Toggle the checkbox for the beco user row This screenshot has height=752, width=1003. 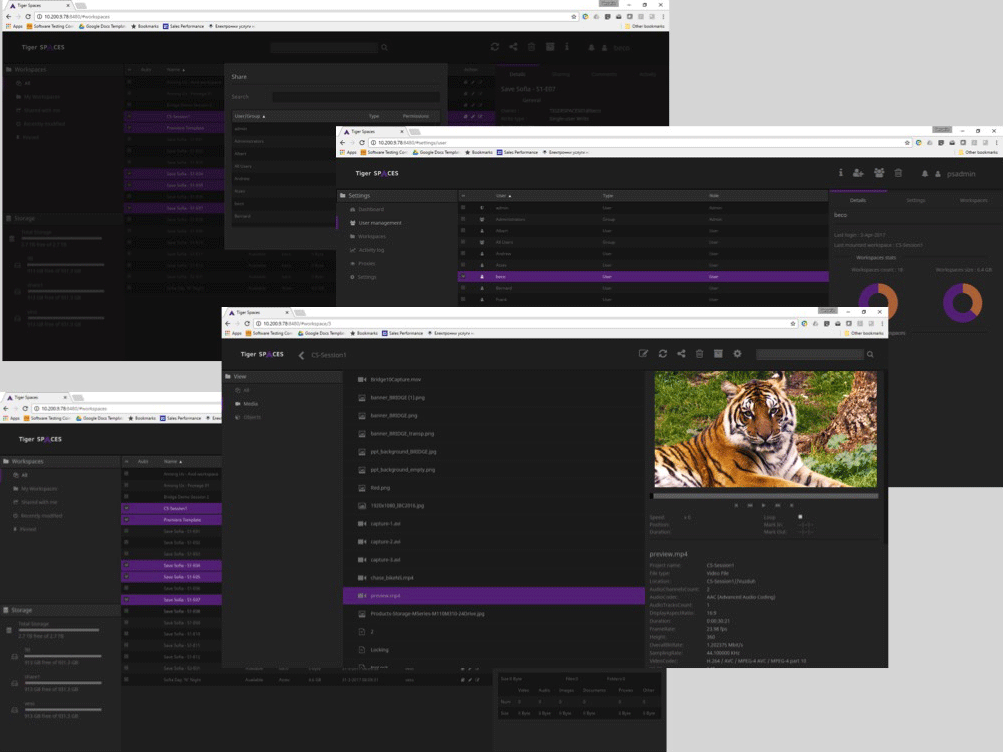(x=463, y=277)
